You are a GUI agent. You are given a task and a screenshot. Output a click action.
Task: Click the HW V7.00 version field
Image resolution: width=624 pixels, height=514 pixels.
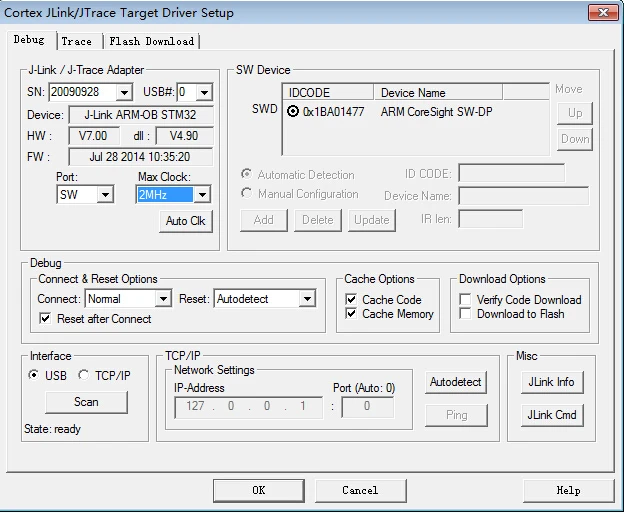click(94, 136)
